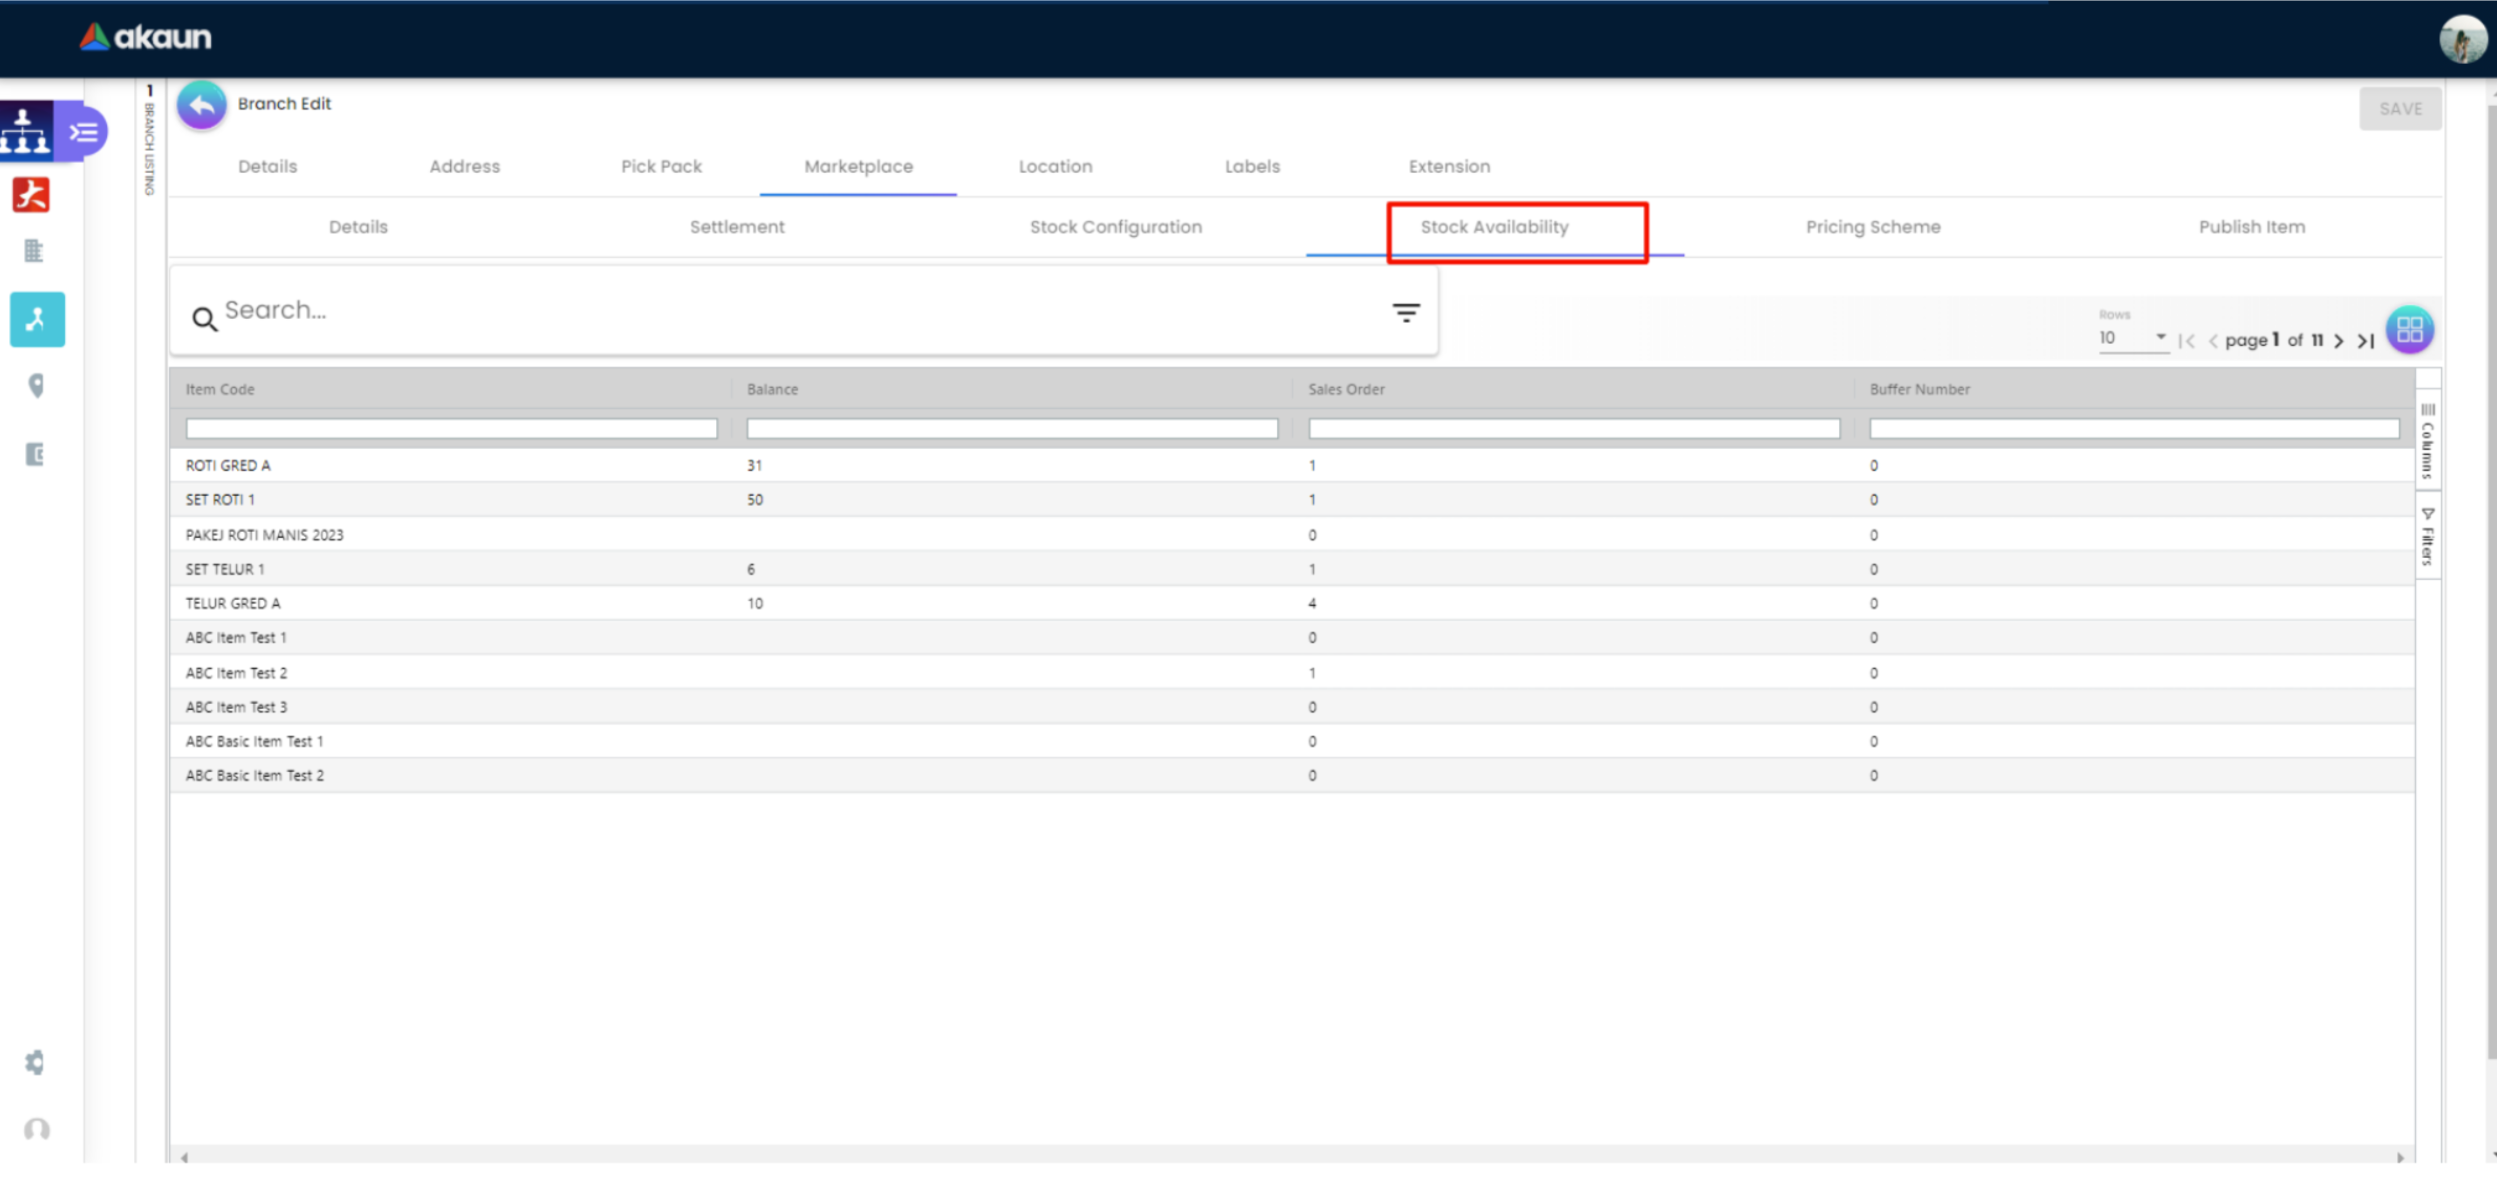Toggle the sidebar menu collapse icon
Viewport: 2497px width, 1193px height.
(x=84, y=132)
